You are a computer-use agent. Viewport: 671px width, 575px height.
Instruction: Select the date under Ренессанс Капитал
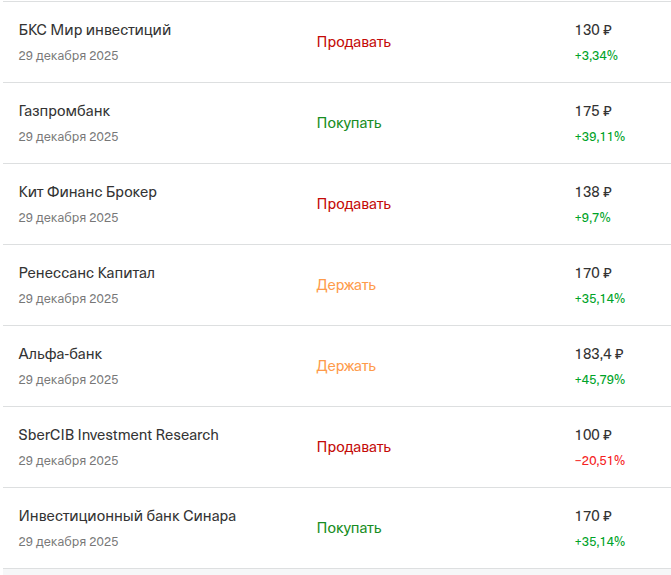pyautogui.click(x=68, y=299)
